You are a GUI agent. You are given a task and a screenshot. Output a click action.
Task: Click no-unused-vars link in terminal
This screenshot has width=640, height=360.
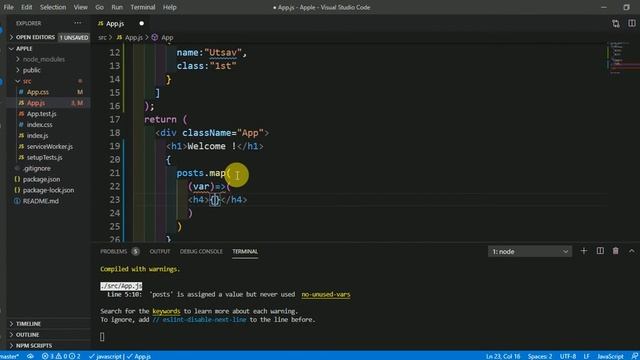pyautogui.click(x=326, y=294)
